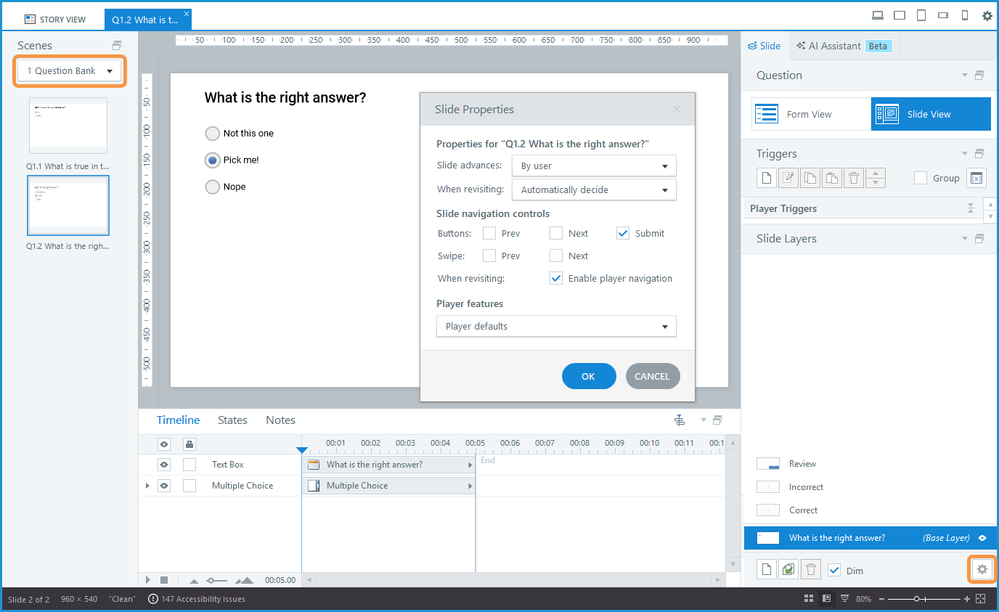Screen dimensions: 999x612
Task: Click the align-to-playhead icon above timeline
Action: (680, 420)
